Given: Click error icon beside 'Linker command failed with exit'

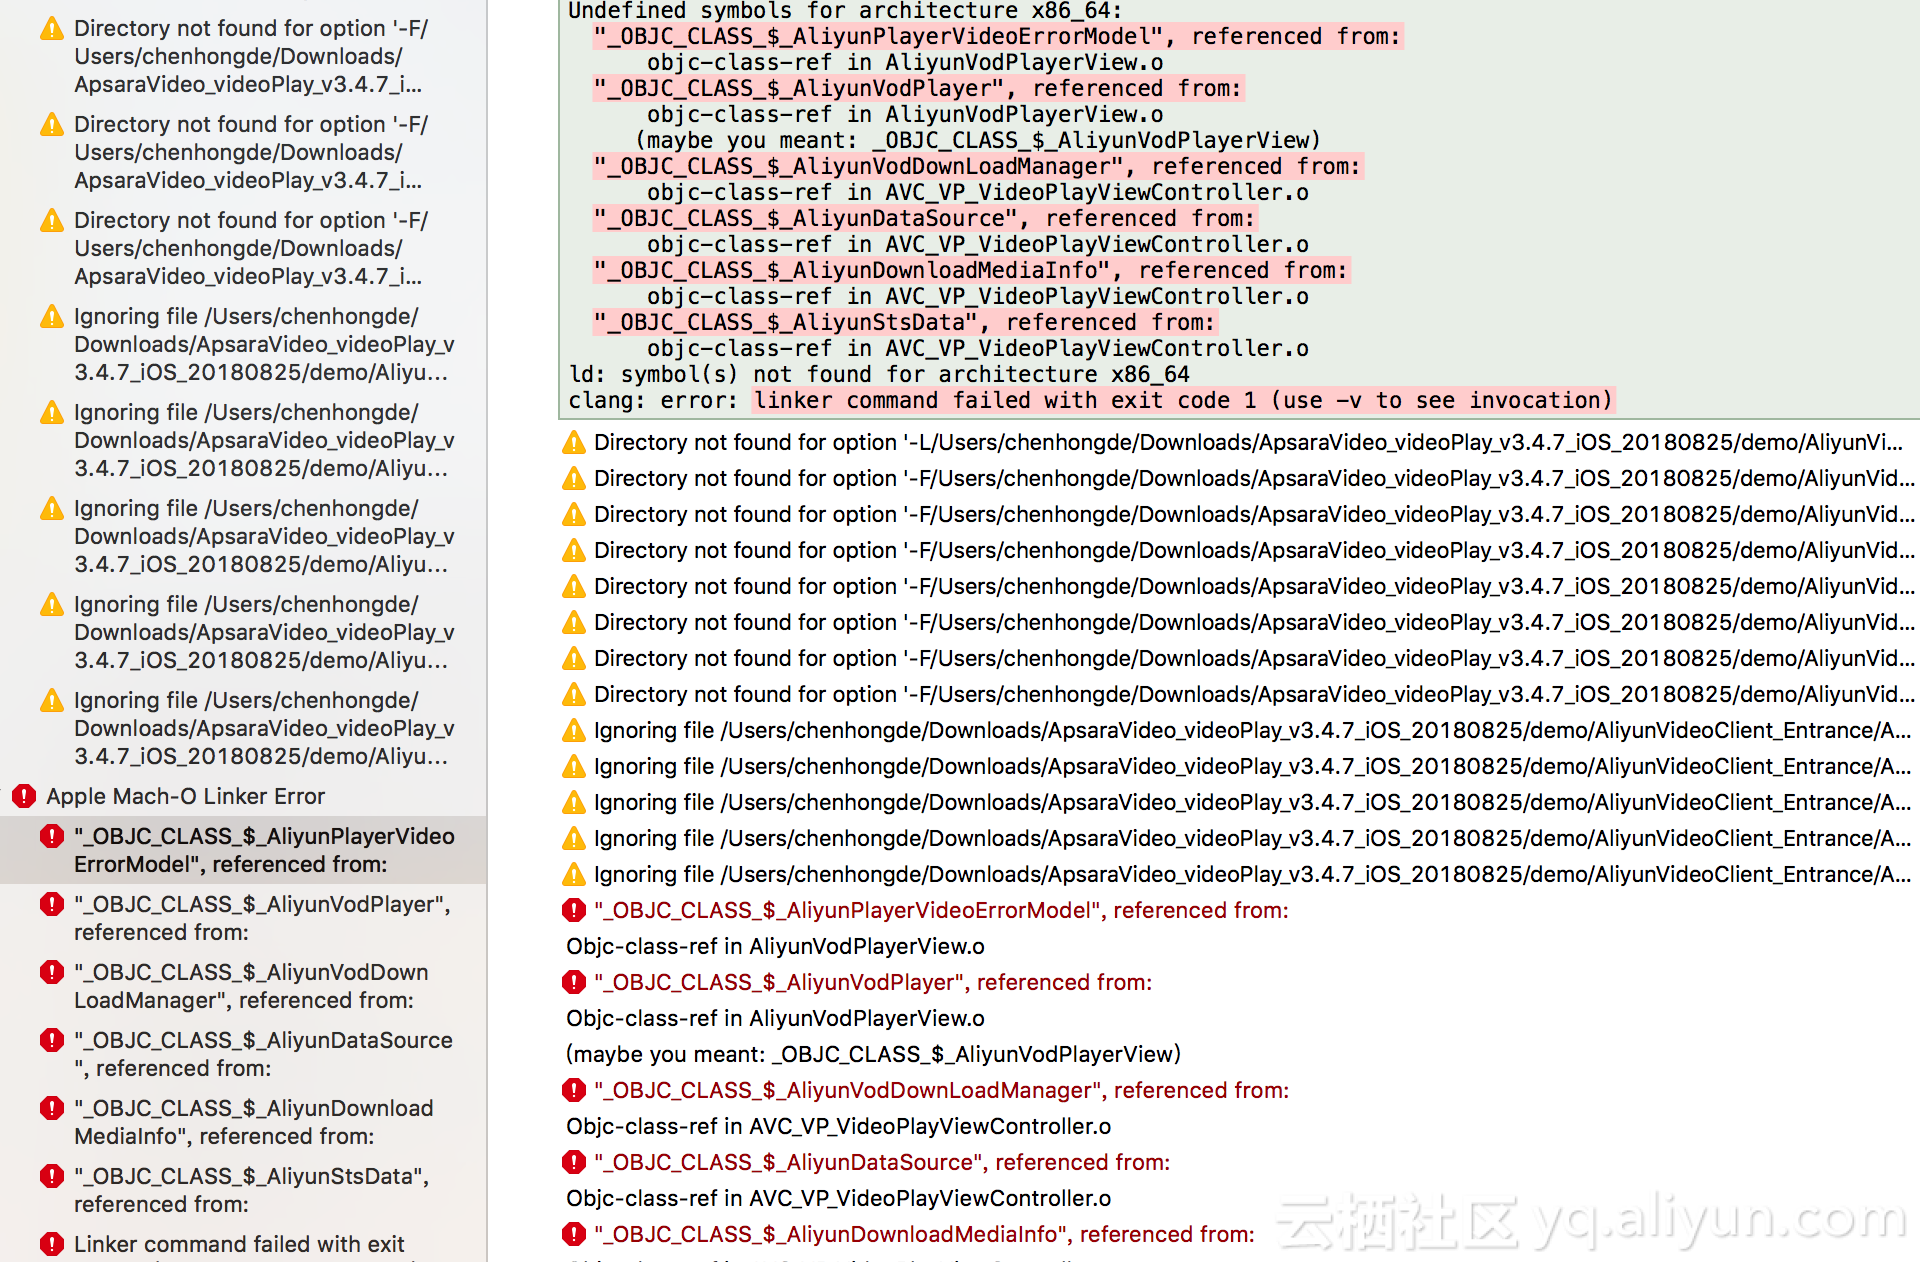Looking at the screenshot, I should (x=52, y=1244).
